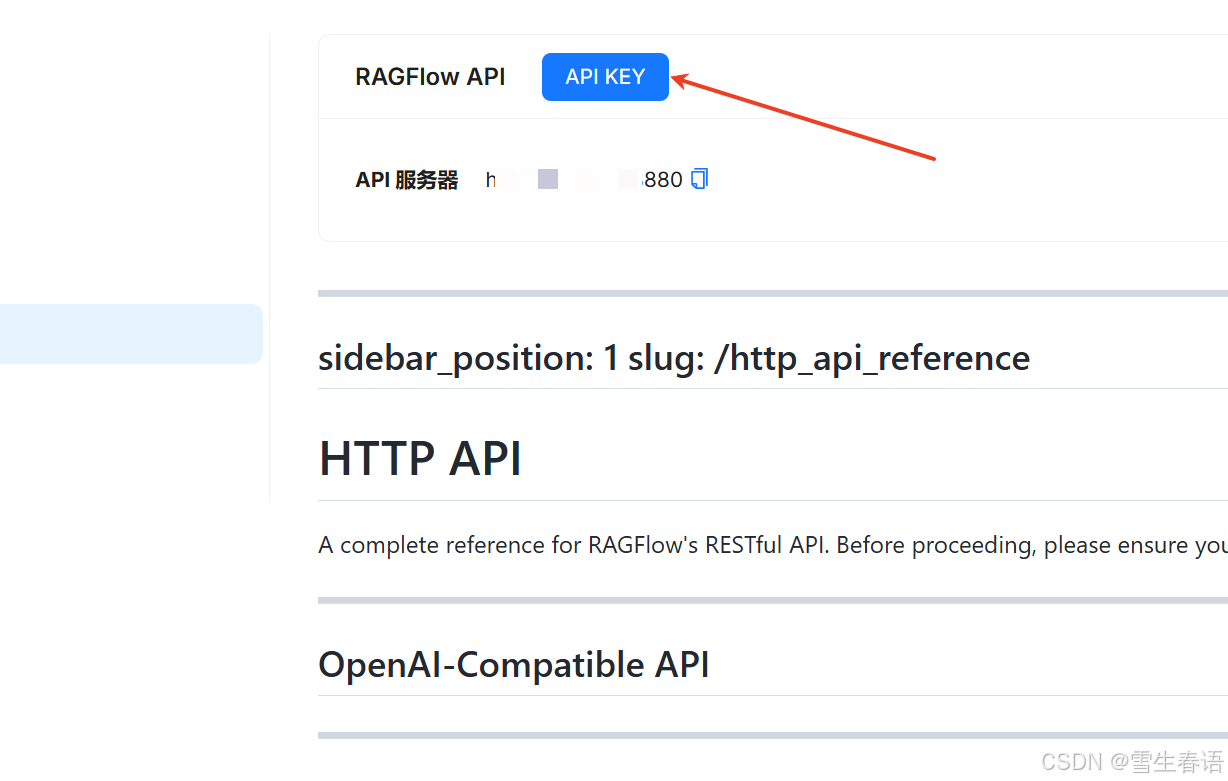Click the highlighted sidebar navigation item

(x=130, y=333)
